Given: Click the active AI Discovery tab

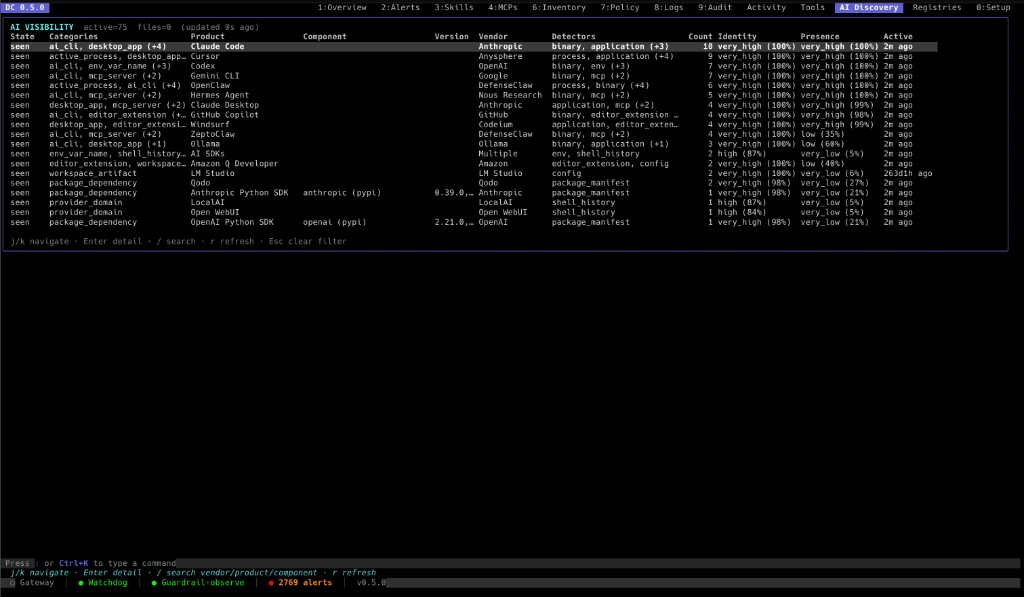Looking at the screenshot, I should (869, 7).
